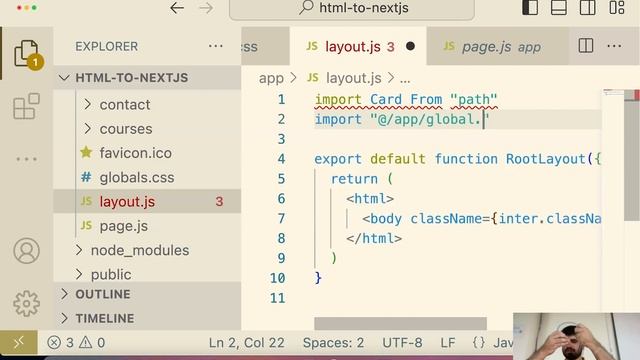
Task: Expand the node_modules folder
Action: pyautogui.click(x=147, y=250)
